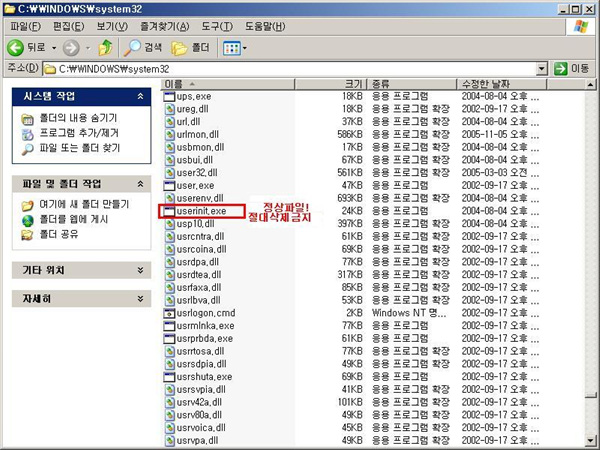Click the address bar path field
This screenshot has width=600, height=450.
pyautogui.click(x=289, y=69)
